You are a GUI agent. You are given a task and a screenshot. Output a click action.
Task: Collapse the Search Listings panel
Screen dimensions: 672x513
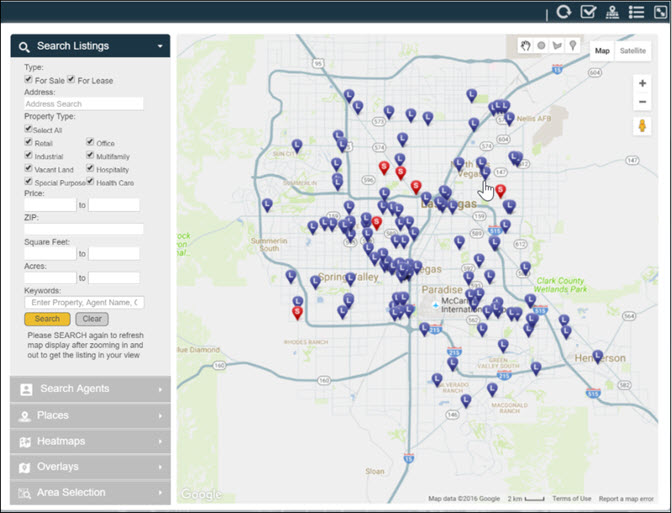159,46
